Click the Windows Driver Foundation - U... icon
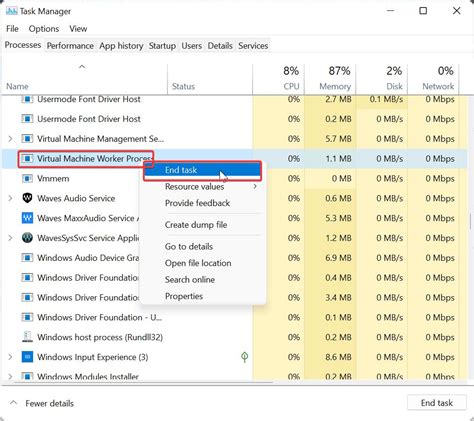The width and height of the screenshot is (474, 421). (27, 317)
